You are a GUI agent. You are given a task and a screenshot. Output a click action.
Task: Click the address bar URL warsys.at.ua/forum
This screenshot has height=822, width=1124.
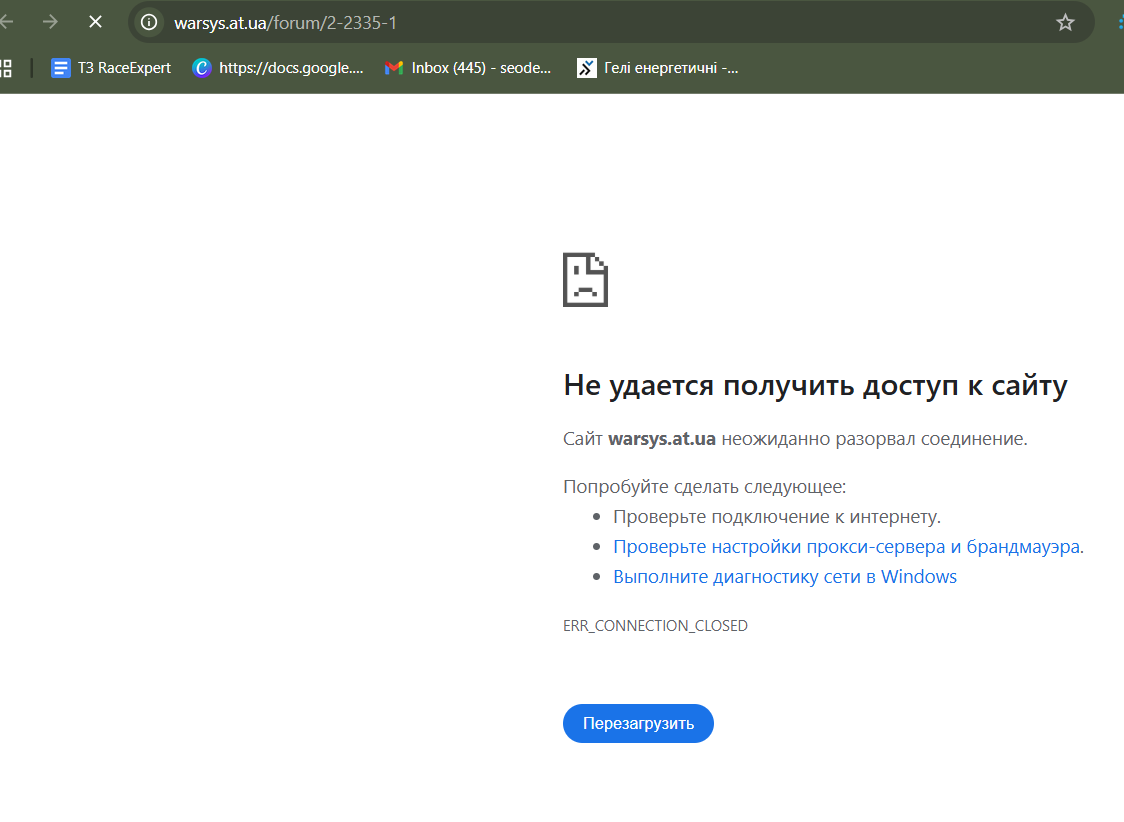click(285, 23)
